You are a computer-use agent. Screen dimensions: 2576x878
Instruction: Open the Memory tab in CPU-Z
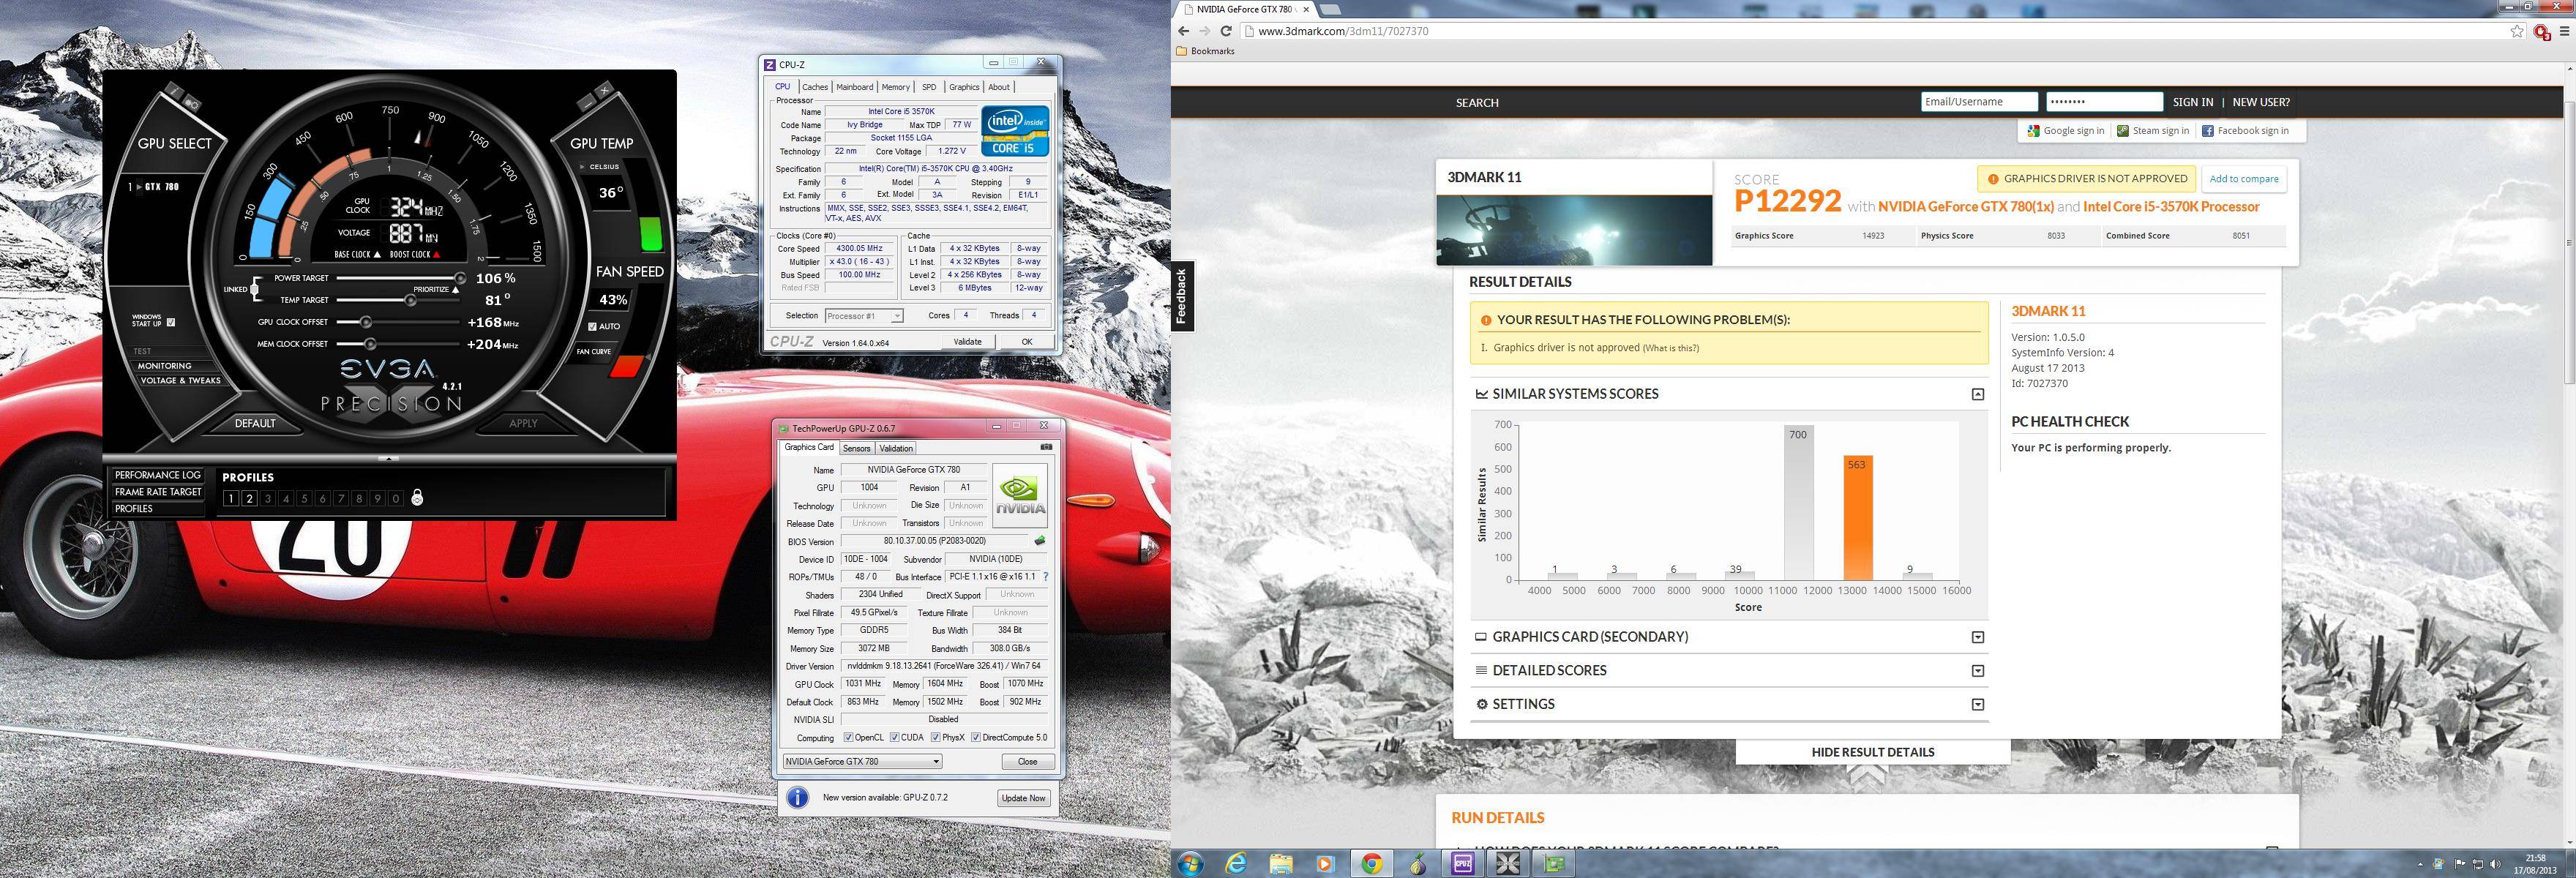point(896,87)
